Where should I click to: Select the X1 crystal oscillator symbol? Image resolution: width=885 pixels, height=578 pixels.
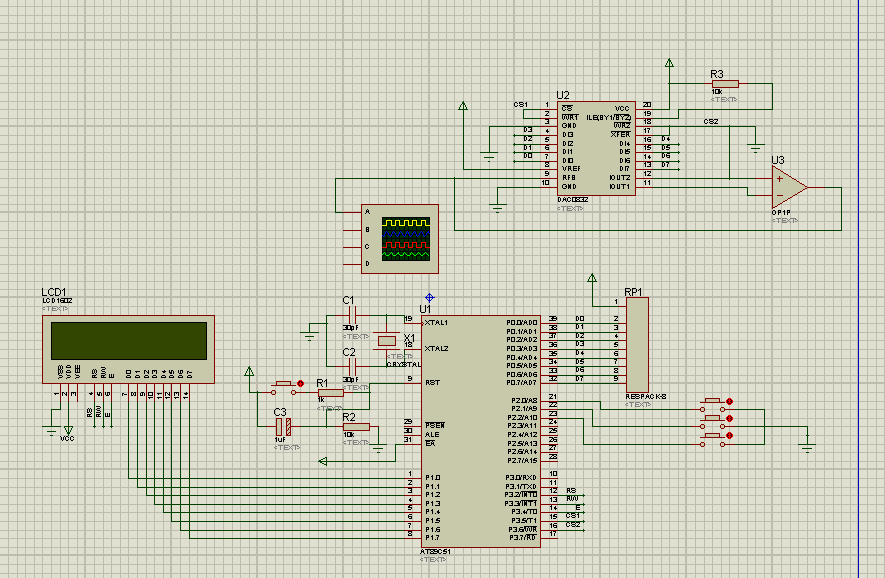click(x=387, y=340)
